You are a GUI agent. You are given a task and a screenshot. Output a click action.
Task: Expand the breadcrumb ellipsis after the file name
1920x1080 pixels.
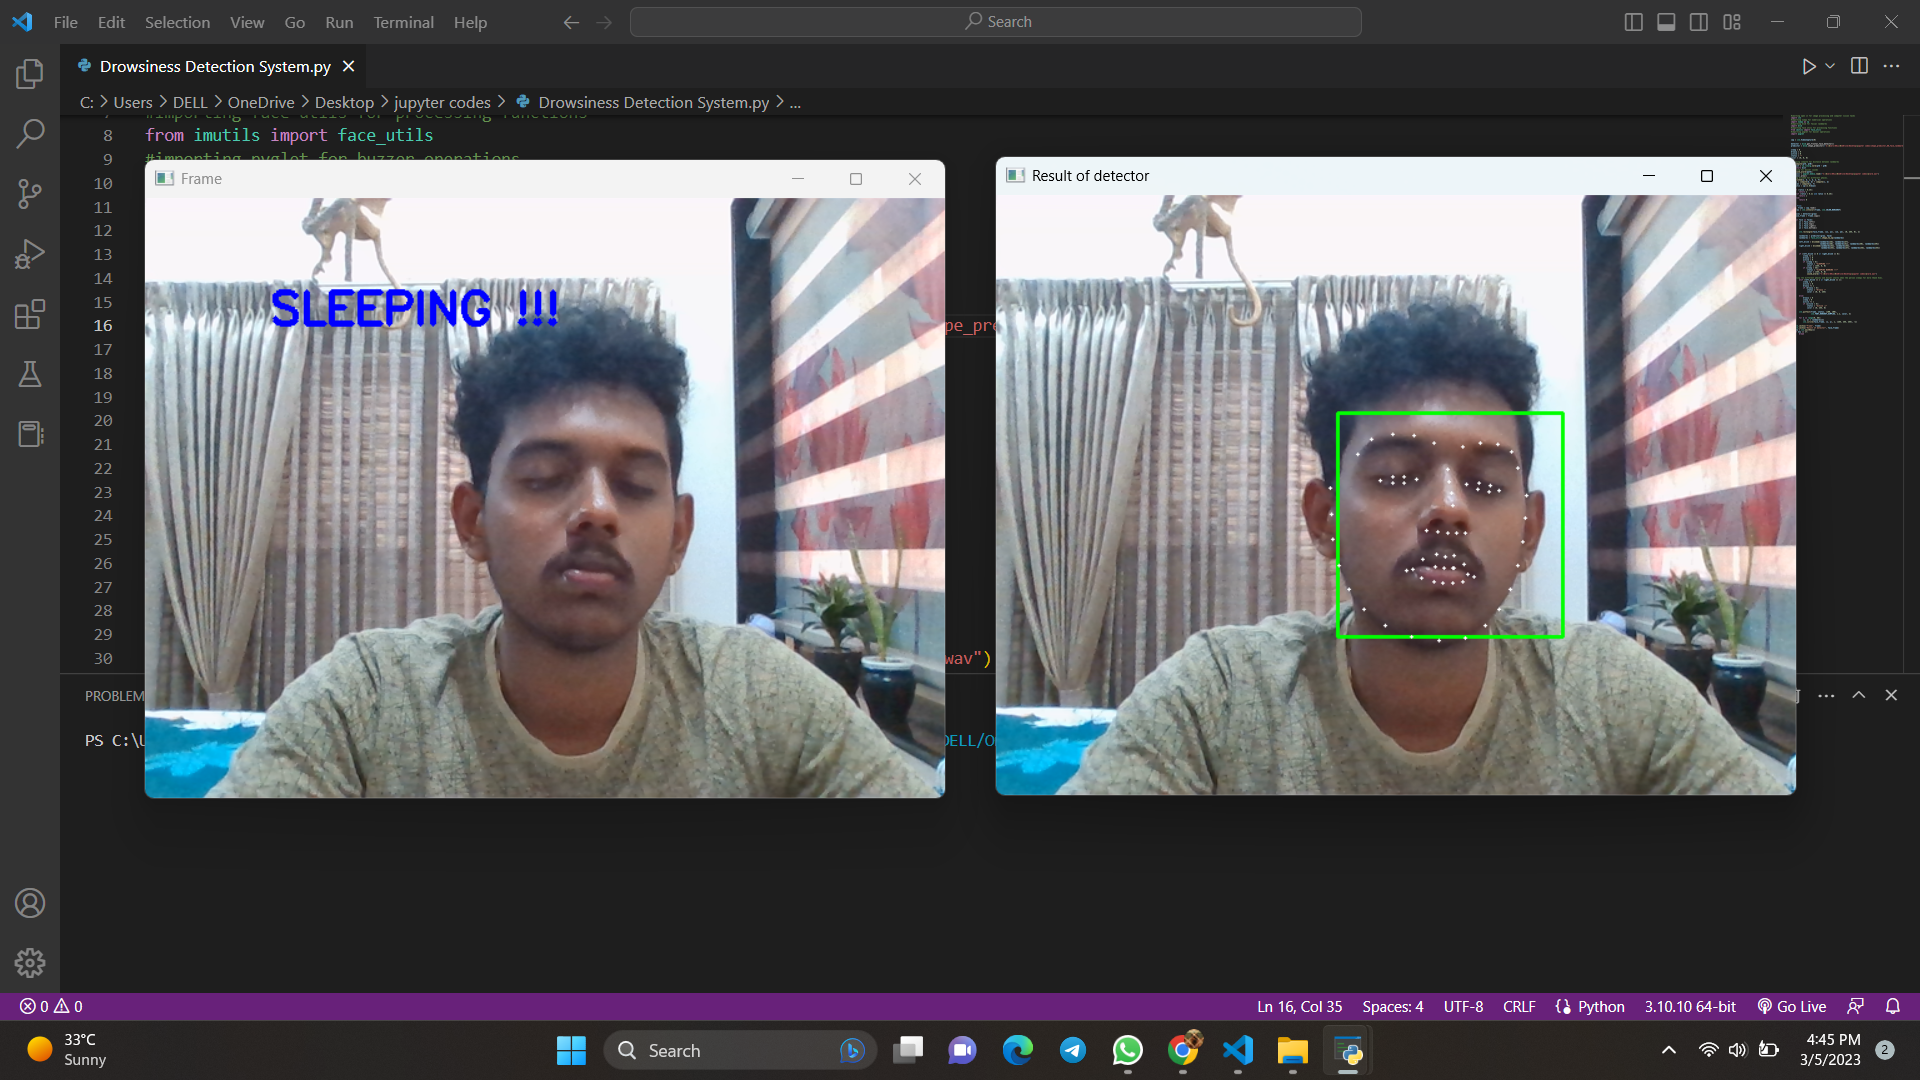[x=795, y=102]
